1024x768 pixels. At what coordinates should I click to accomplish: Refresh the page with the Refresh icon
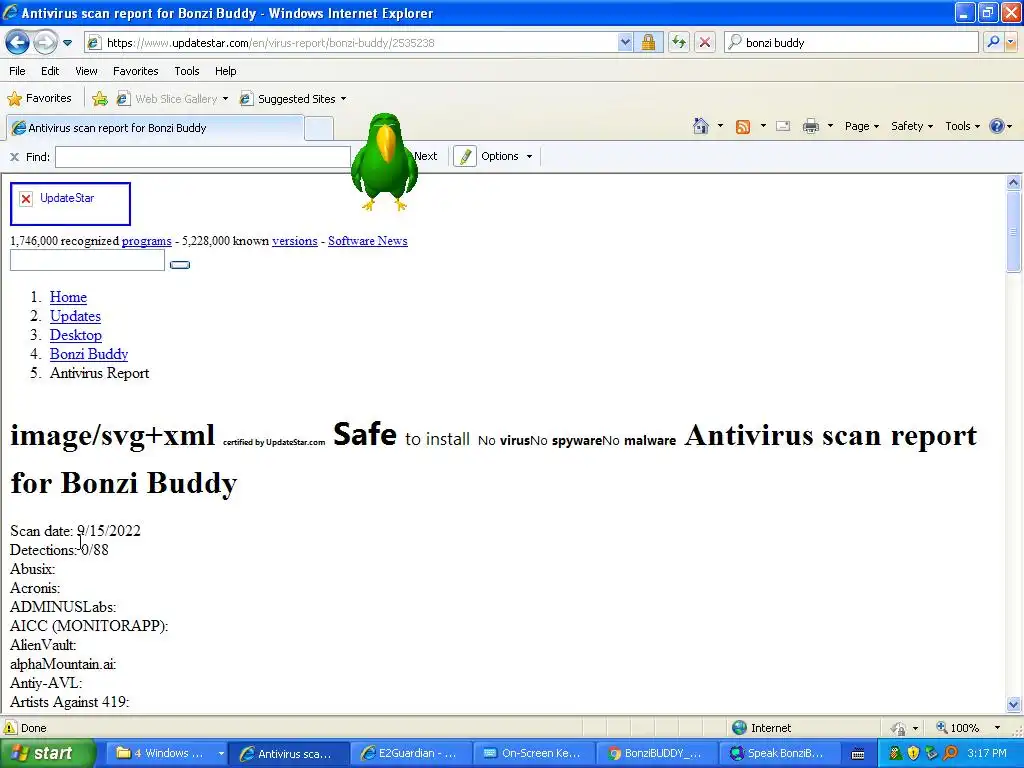(679, 43)
